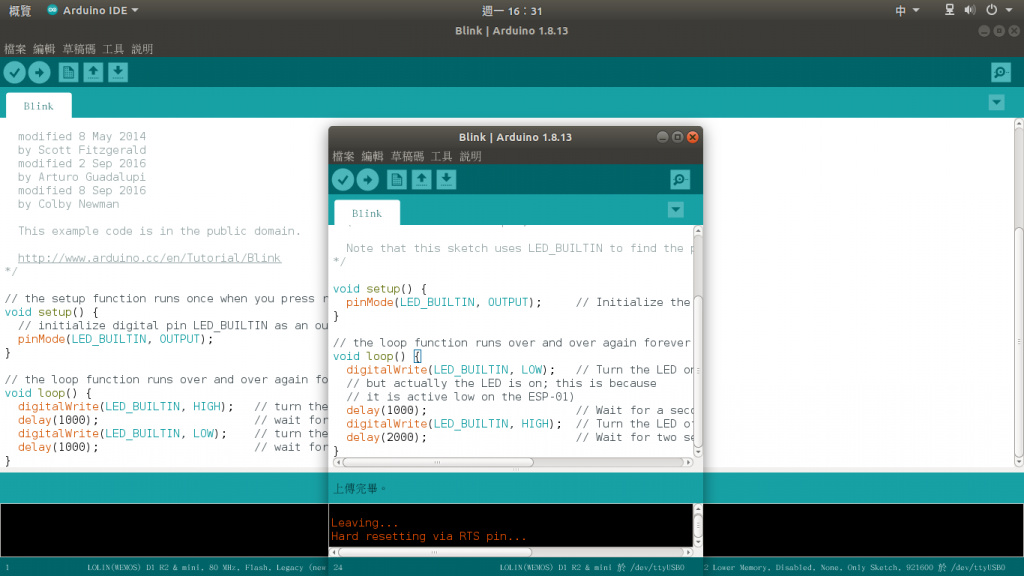Click 'This example code is in the public domain.'
This screenshot has height=576, width=1024.
pyautogui.click(x=159, y=231)
